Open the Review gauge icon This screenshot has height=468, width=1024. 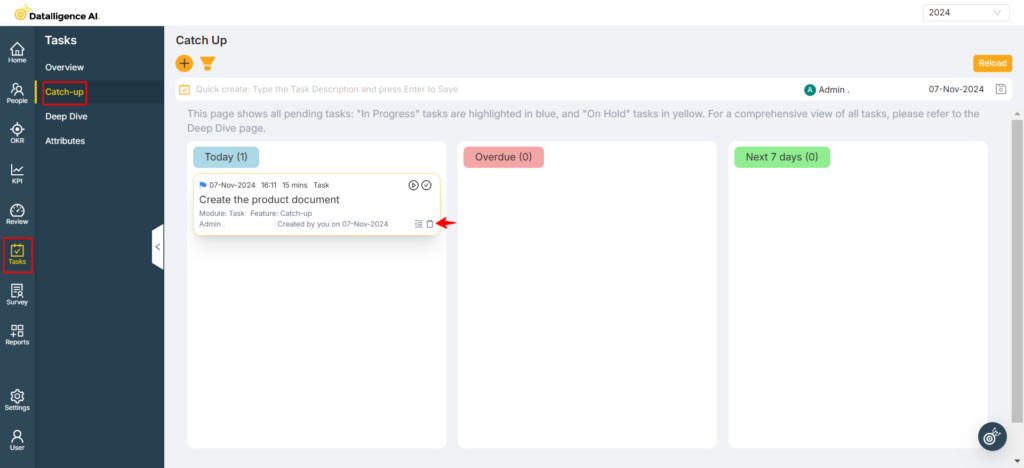click(17, 213)
